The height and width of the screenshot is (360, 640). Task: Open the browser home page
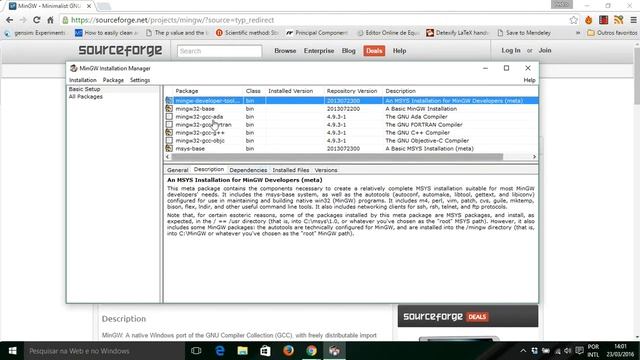tap(50, 20)
